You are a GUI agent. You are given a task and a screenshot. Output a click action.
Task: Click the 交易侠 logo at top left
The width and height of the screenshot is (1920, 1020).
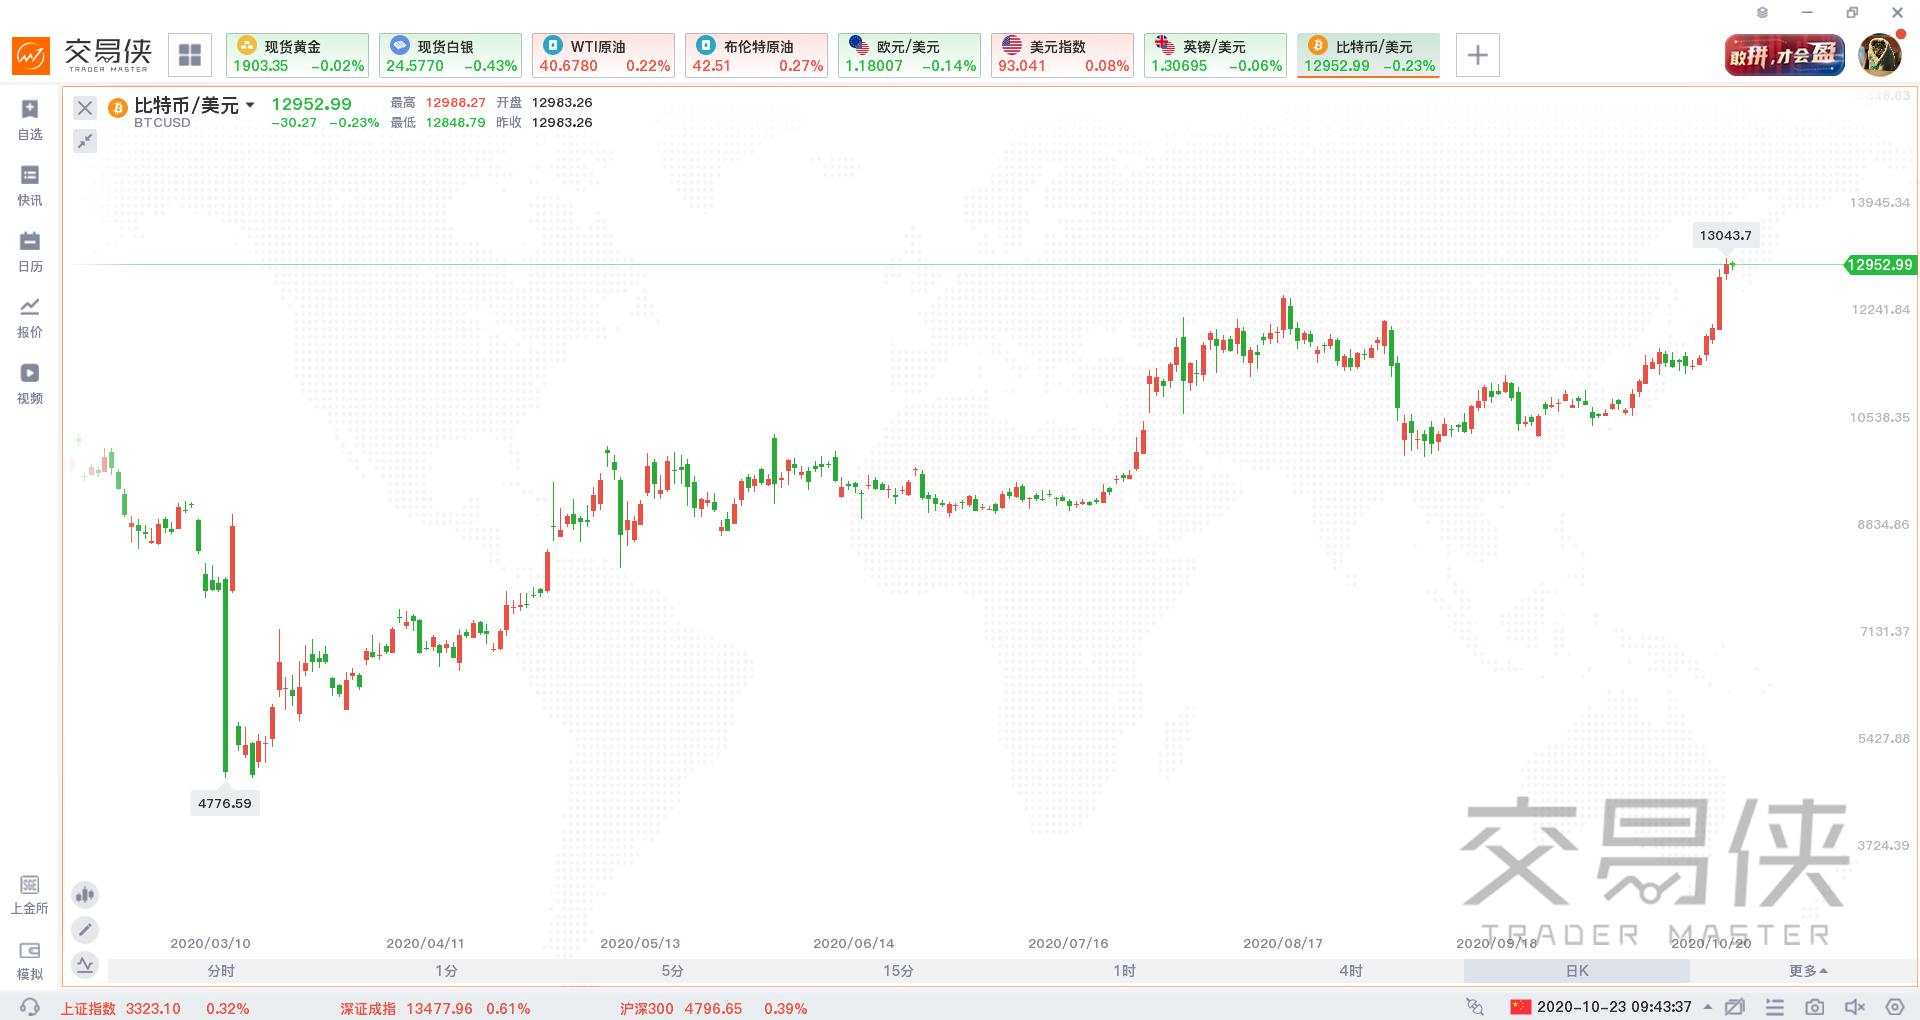coord(82,55)
